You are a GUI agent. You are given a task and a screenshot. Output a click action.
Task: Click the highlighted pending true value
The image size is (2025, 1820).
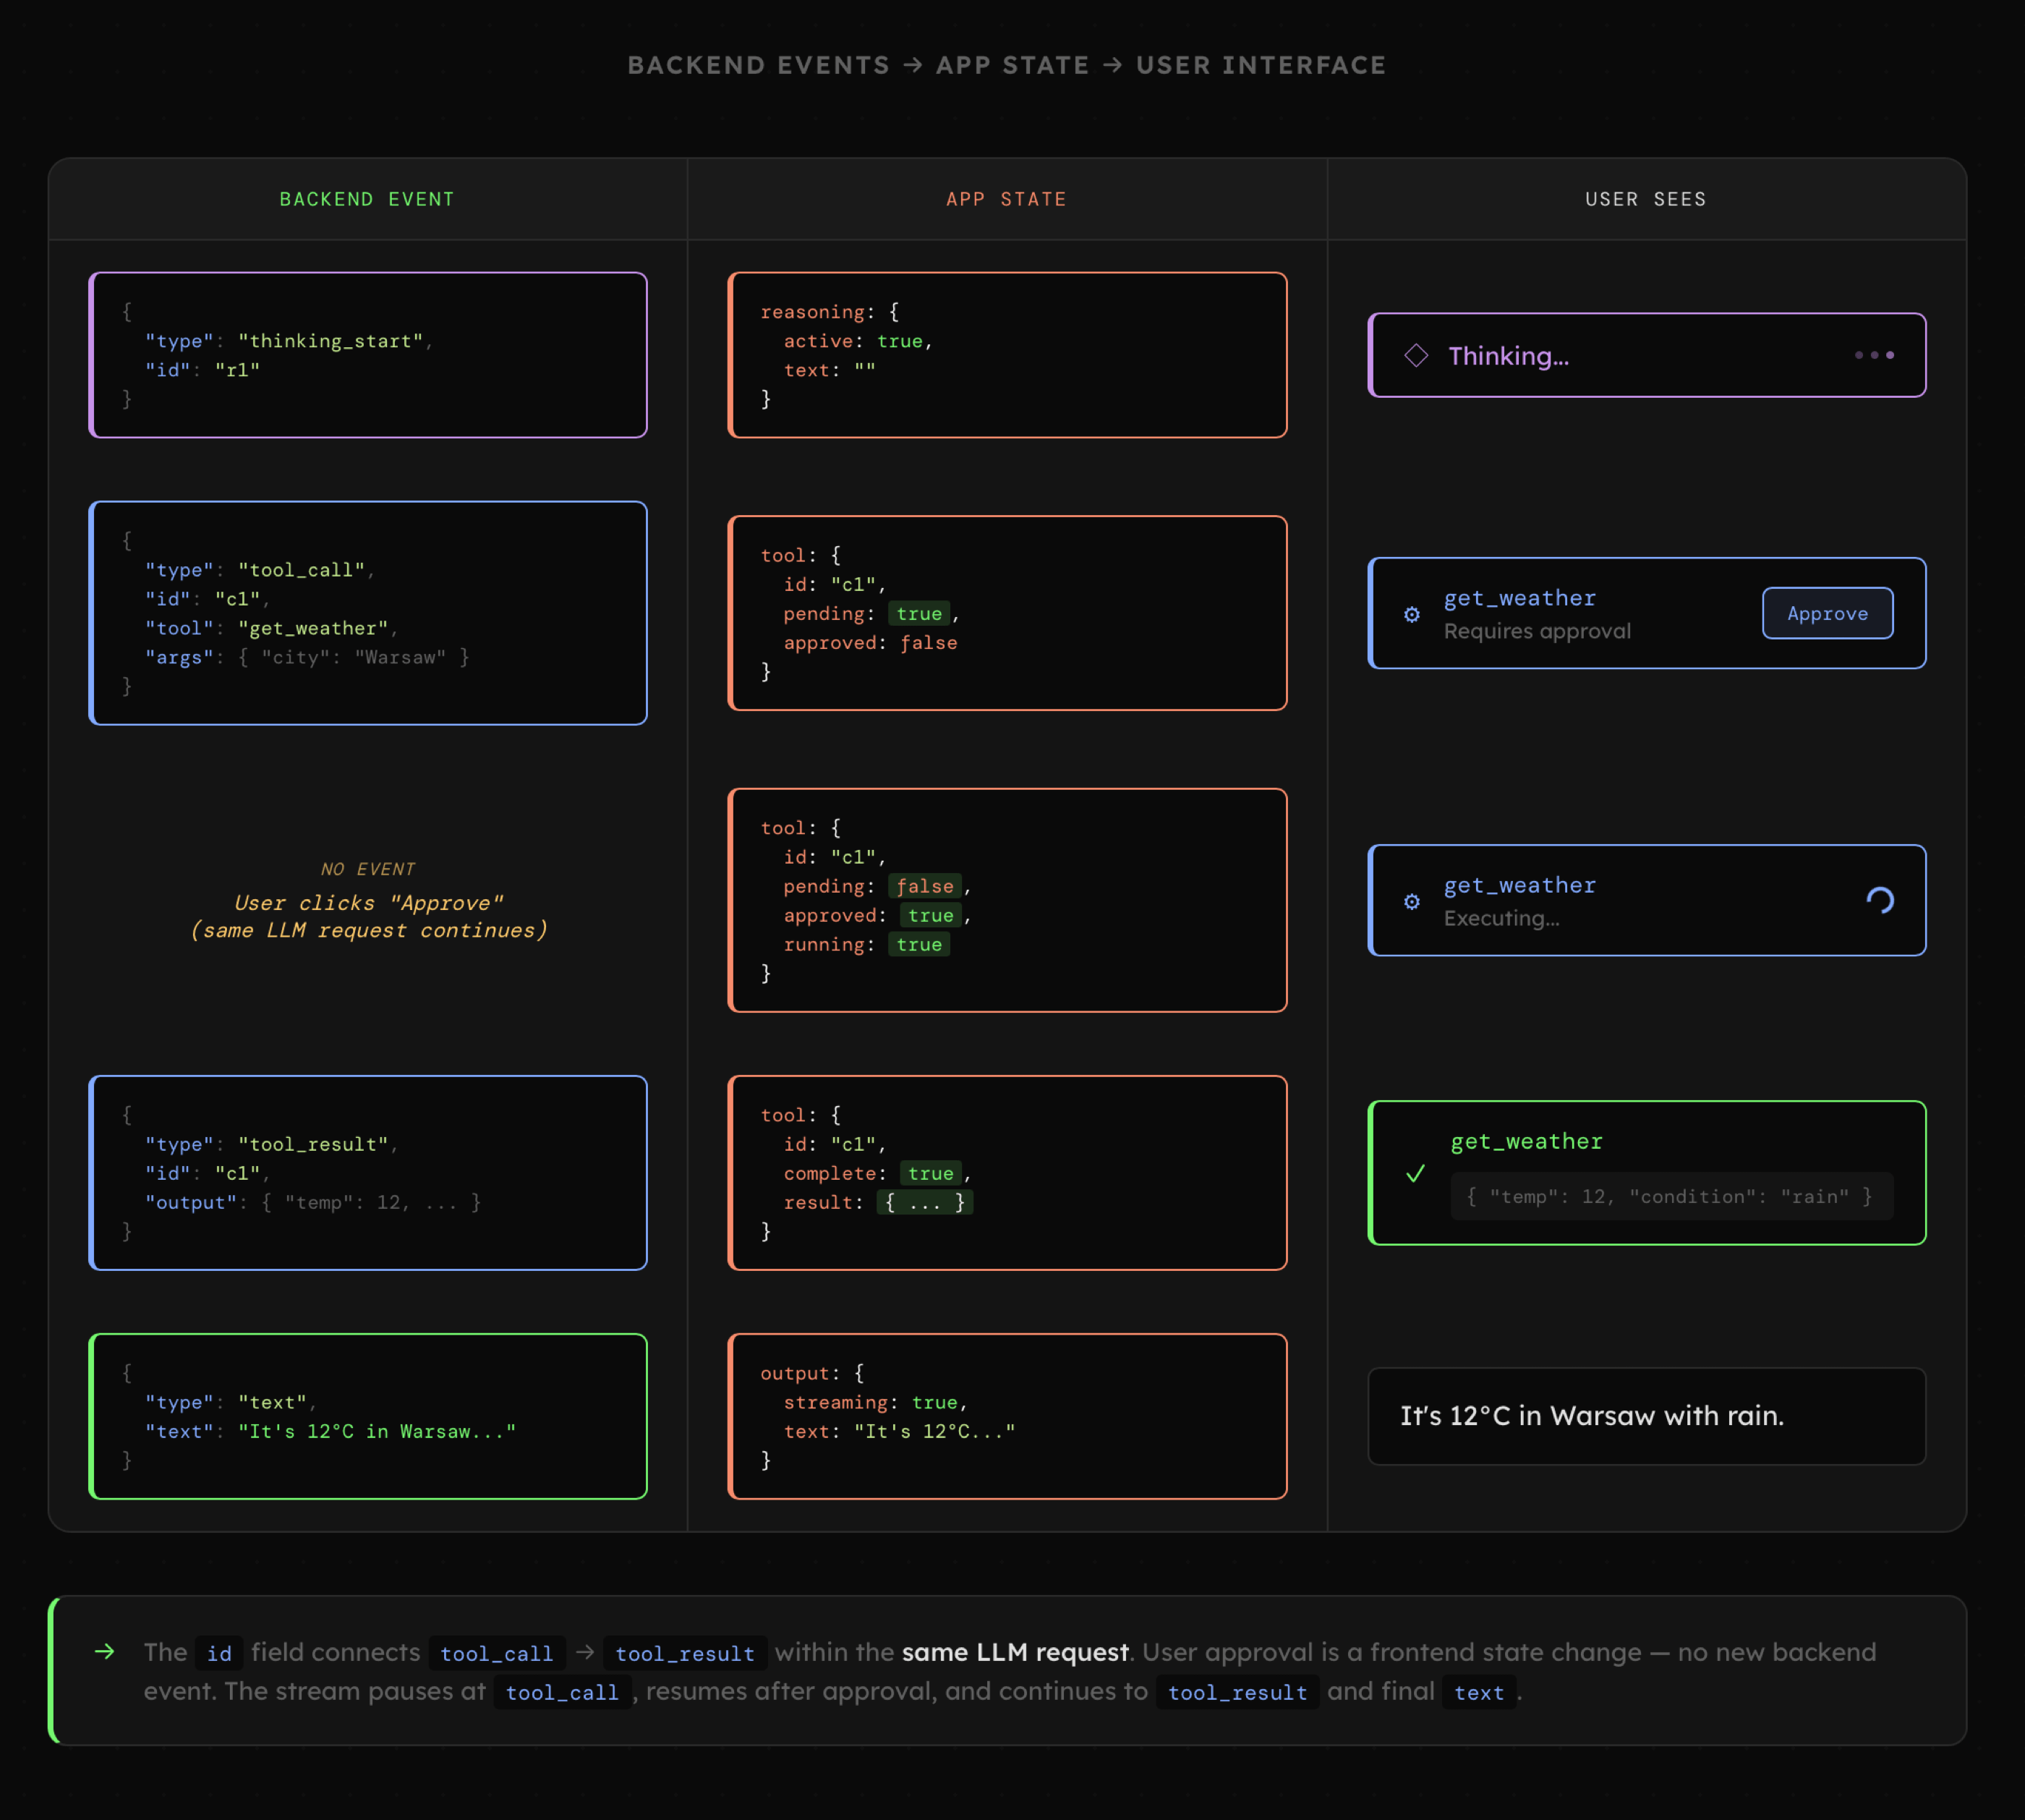[x=918, y=613]
